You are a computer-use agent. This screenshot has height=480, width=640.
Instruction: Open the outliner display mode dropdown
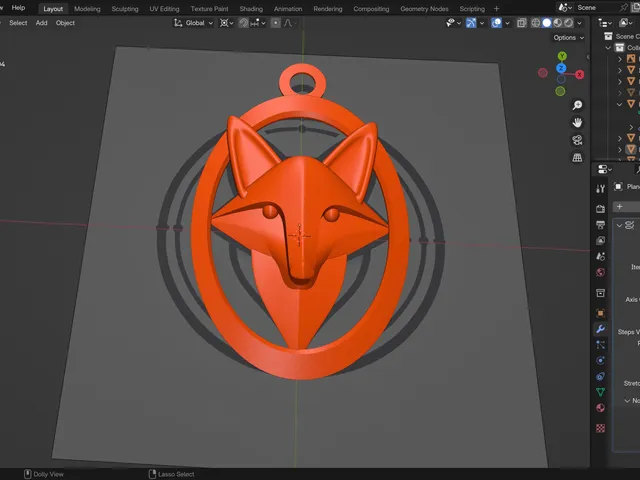click(x=625, y=23)
